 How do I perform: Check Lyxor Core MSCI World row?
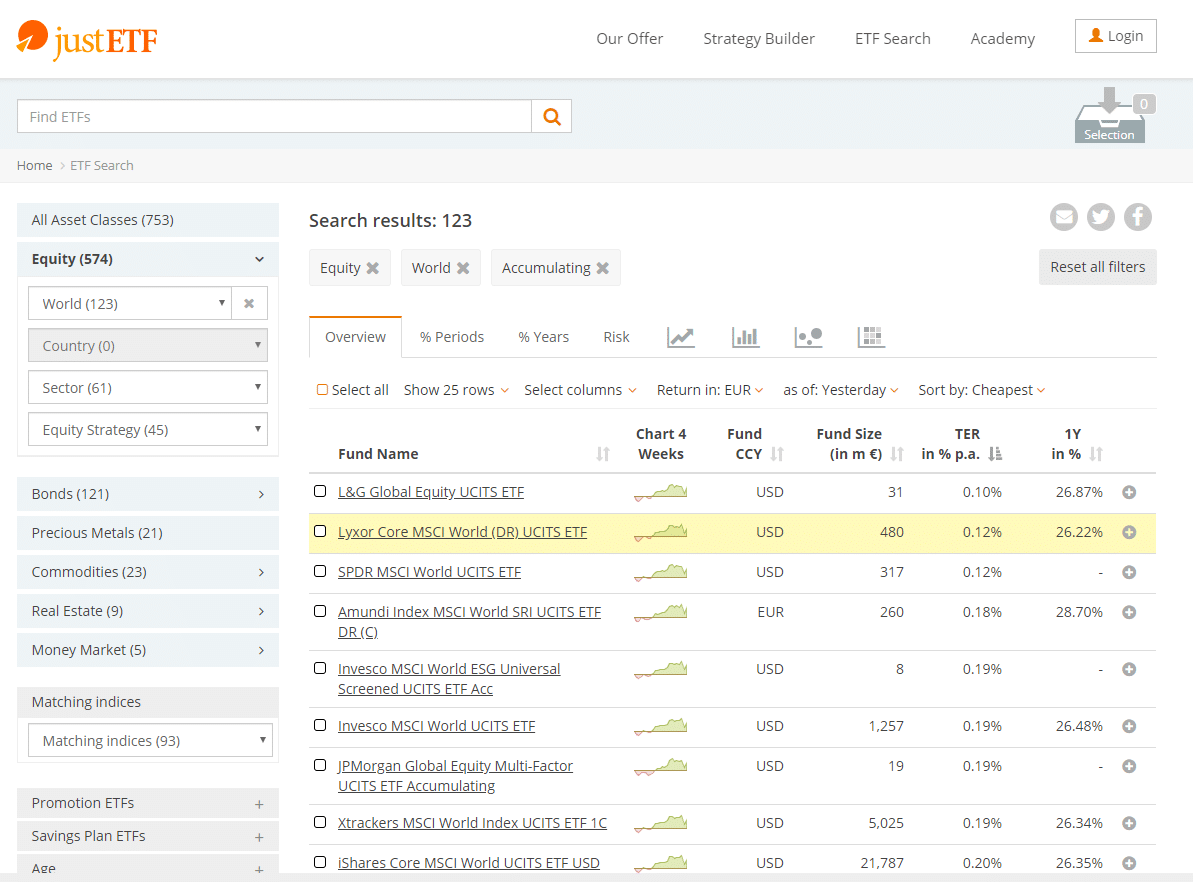320,531
